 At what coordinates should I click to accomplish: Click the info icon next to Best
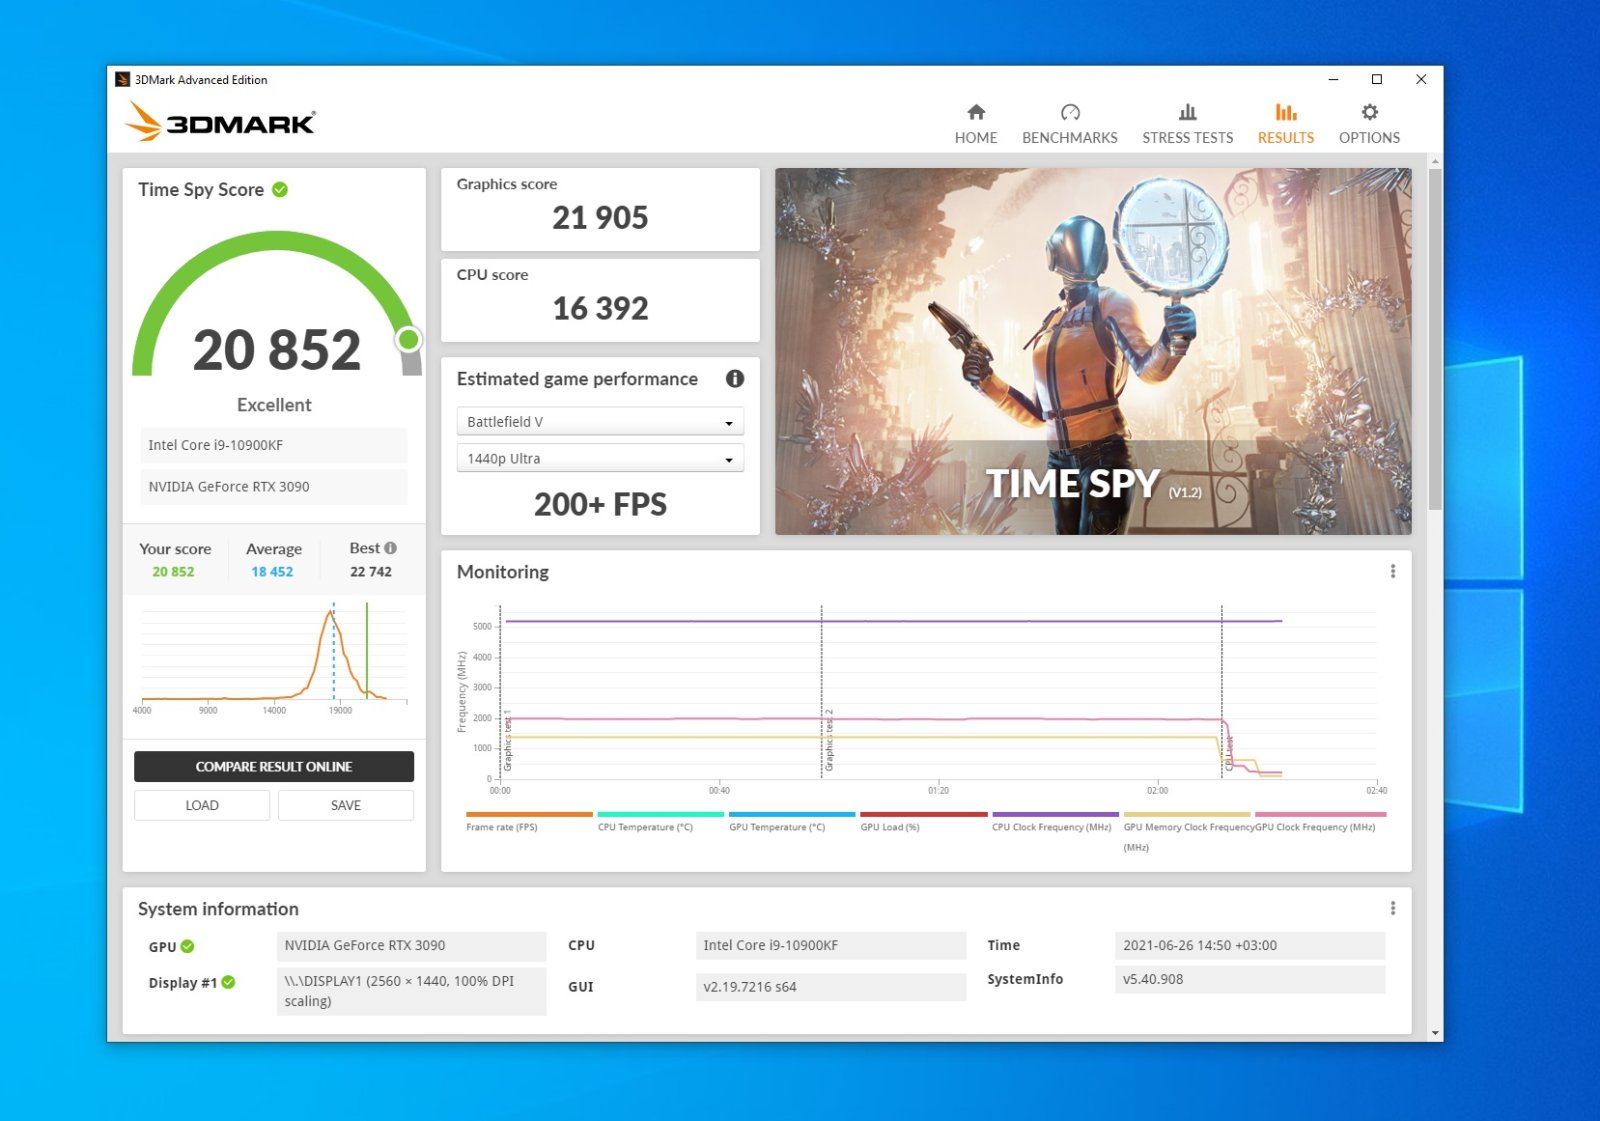[391, 548]
